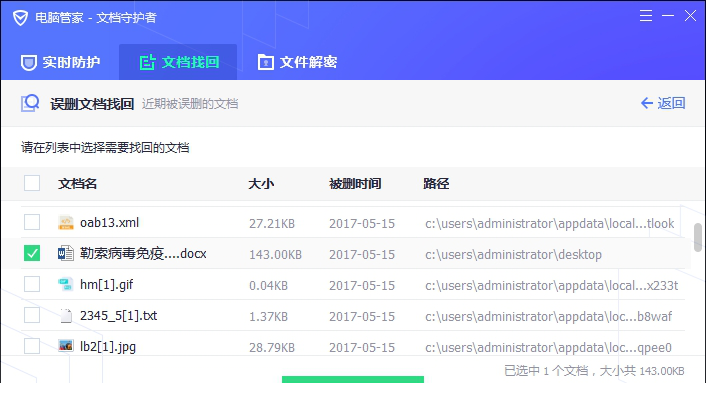Screen dimensions: 706x398
Task: Toggle the select-all checkbox in header
Action: click(x=32, y=183)
